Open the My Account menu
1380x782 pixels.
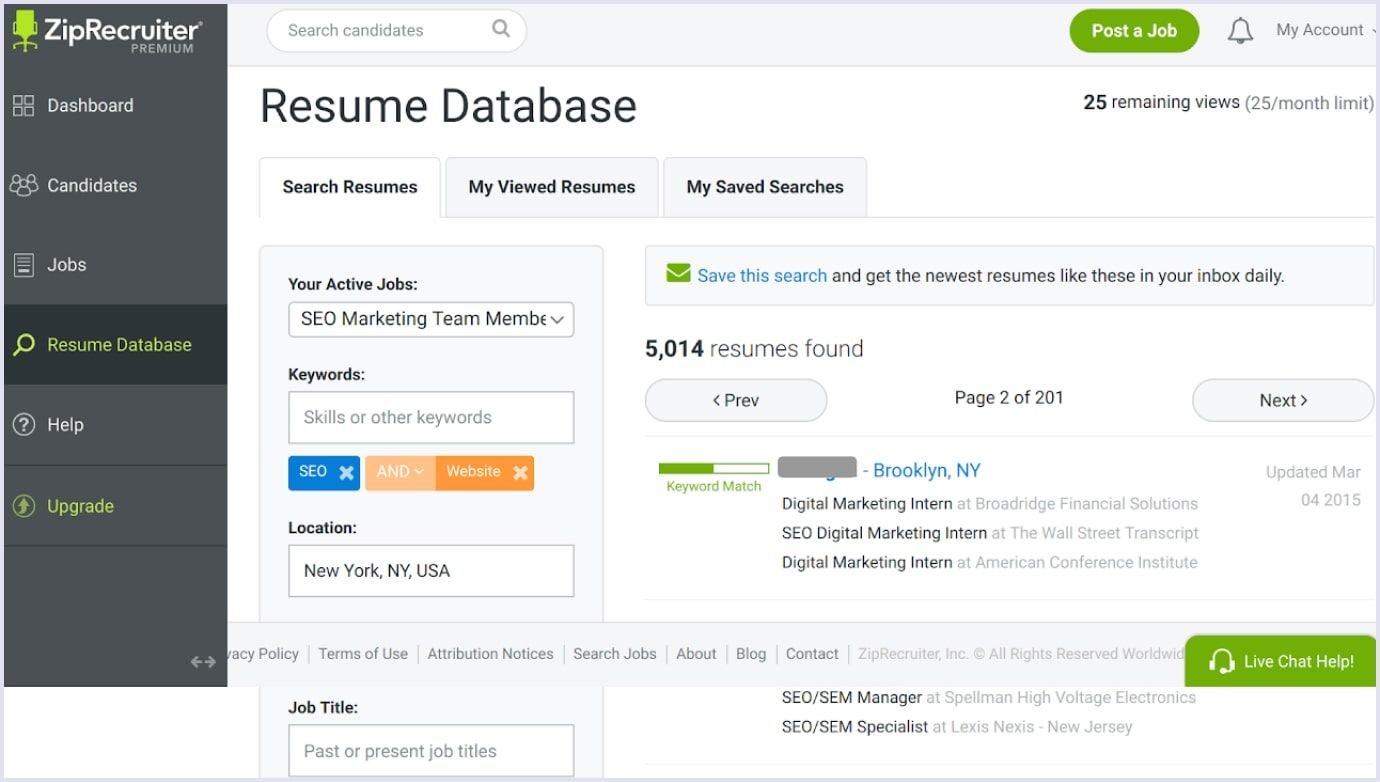(x=1324, y=30)
